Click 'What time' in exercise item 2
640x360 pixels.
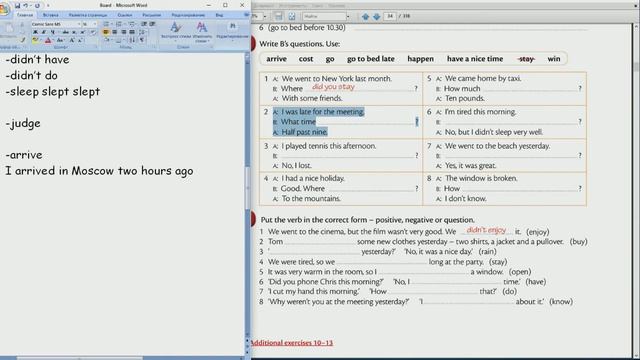[298, 122]
